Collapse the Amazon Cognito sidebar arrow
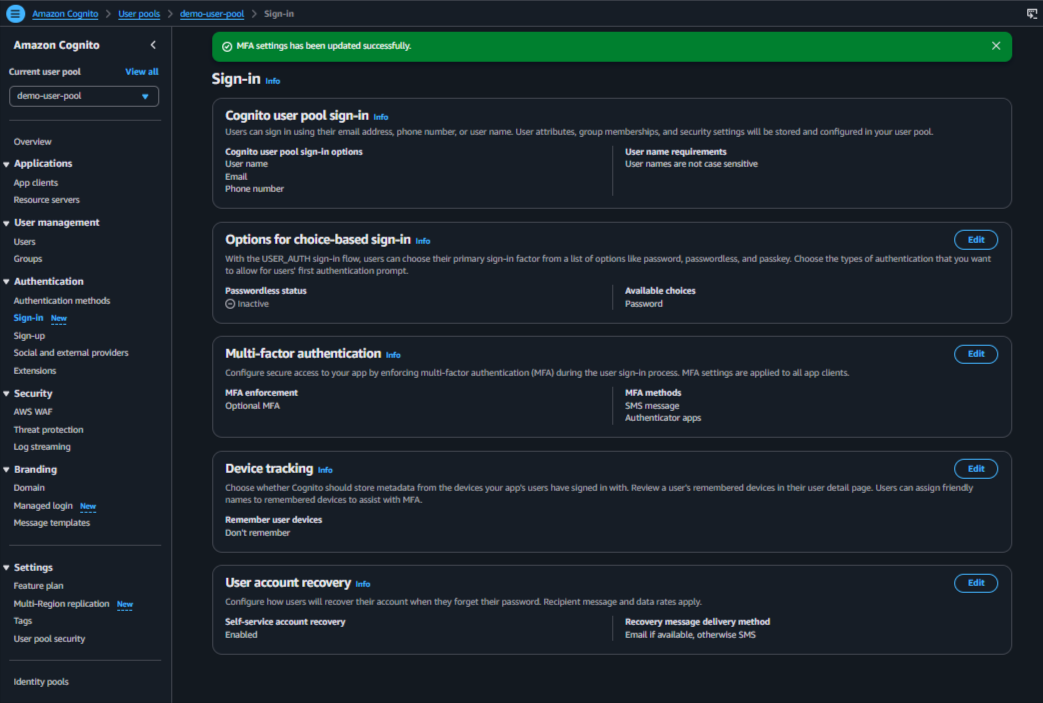Image resolution: width=1043 pixels, height=703 pixels. 153,45
